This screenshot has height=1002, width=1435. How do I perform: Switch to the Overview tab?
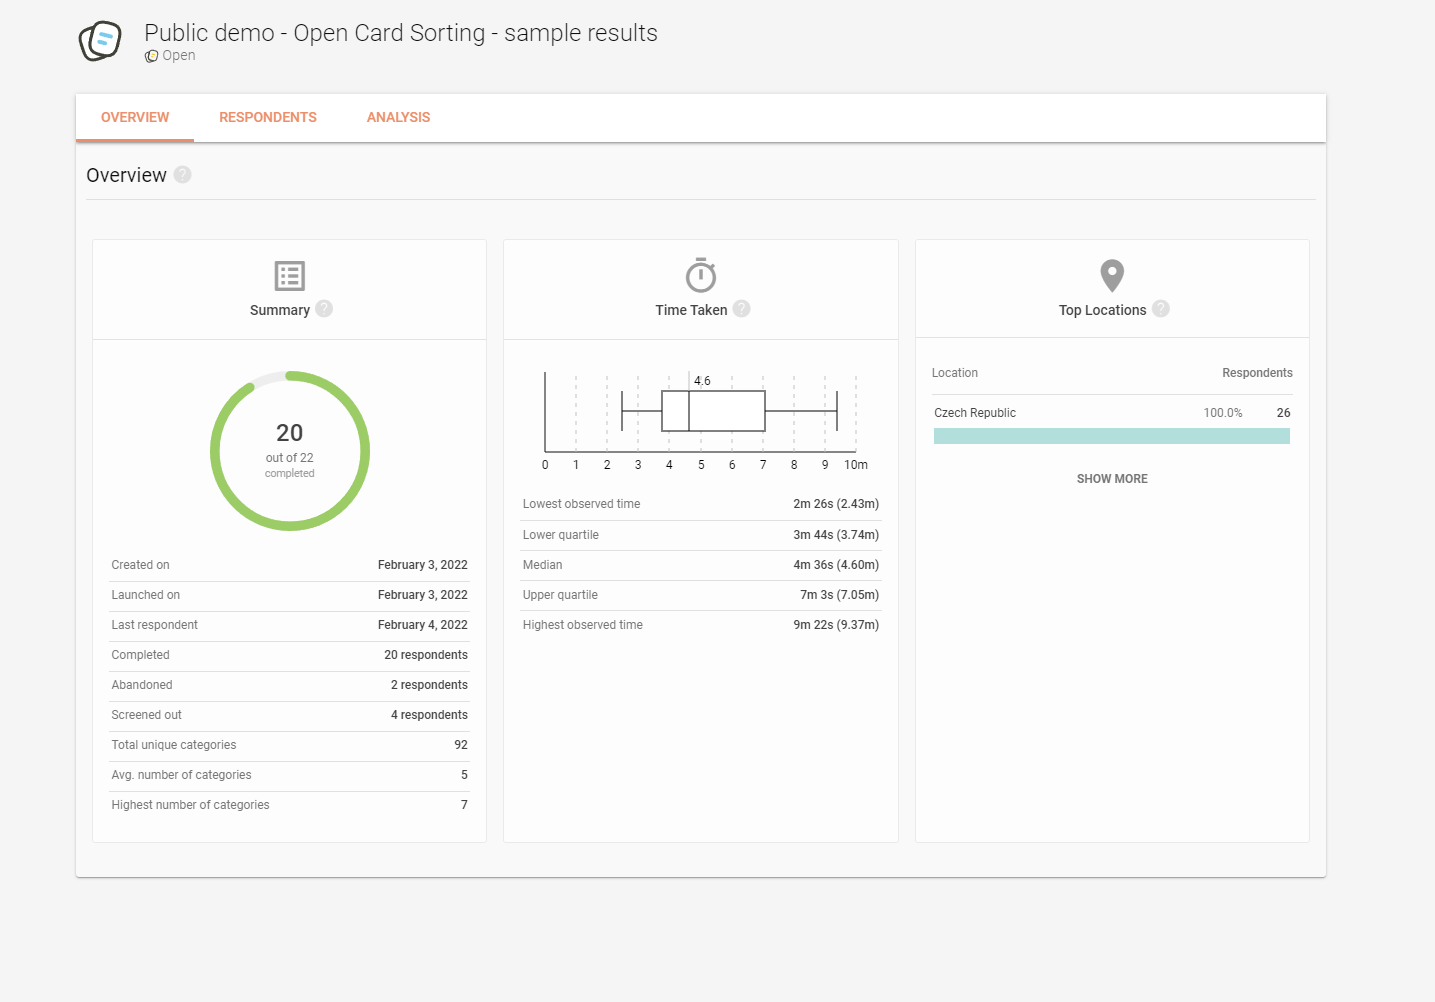135,117
